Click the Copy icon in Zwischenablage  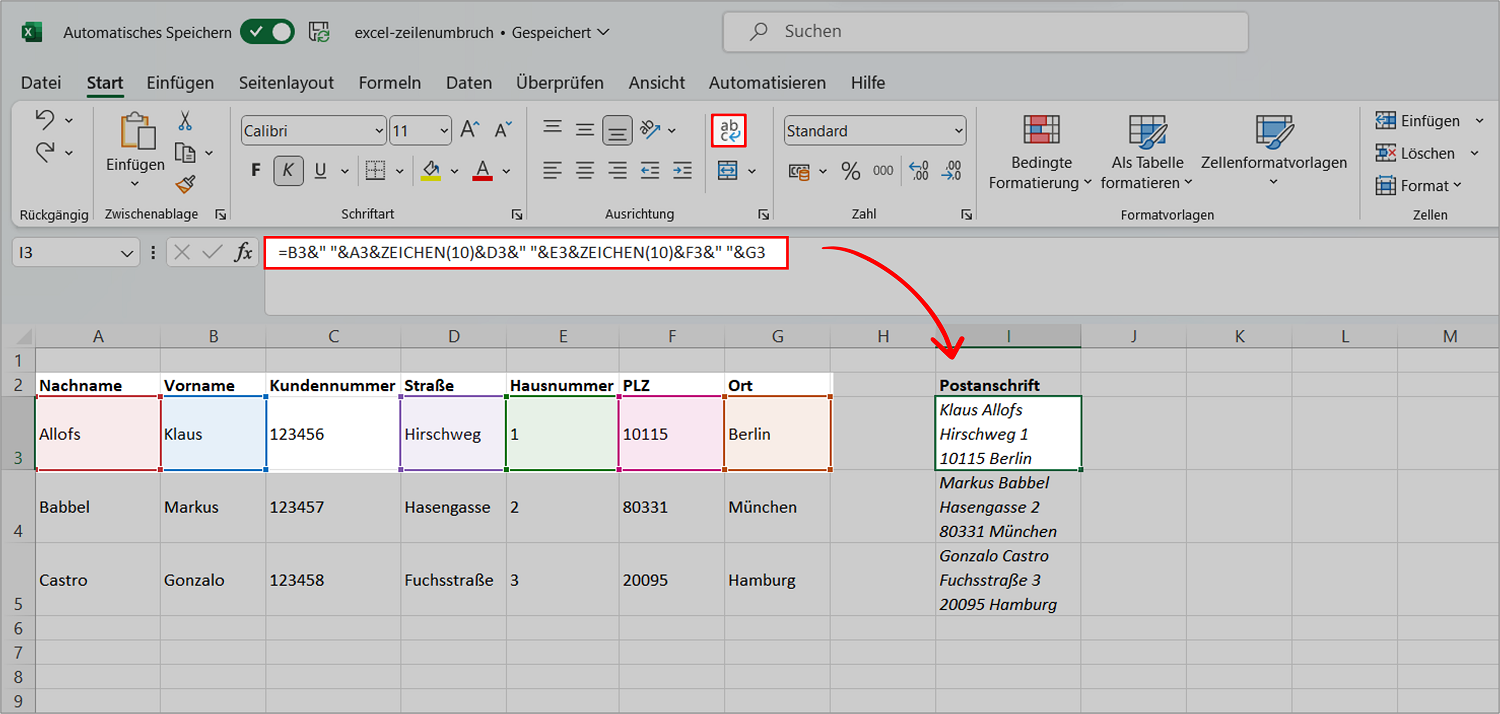(185, 152)
